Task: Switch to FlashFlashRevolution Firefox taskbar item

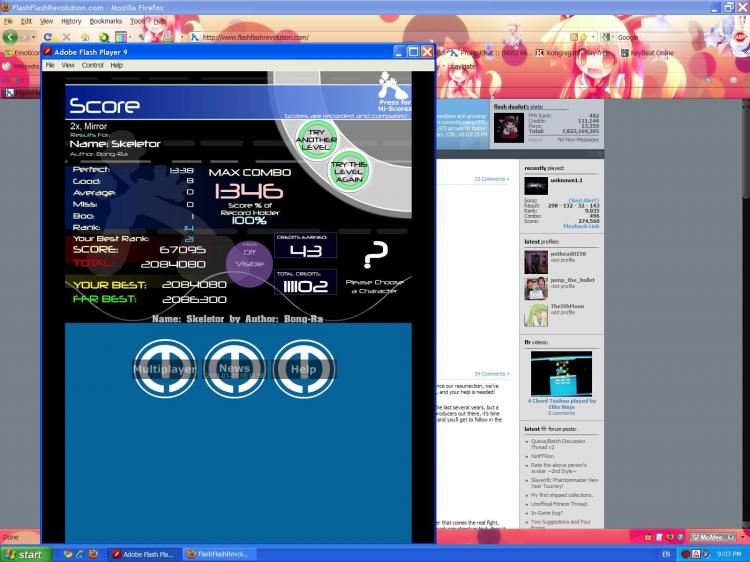Action: tap(220, 554)
